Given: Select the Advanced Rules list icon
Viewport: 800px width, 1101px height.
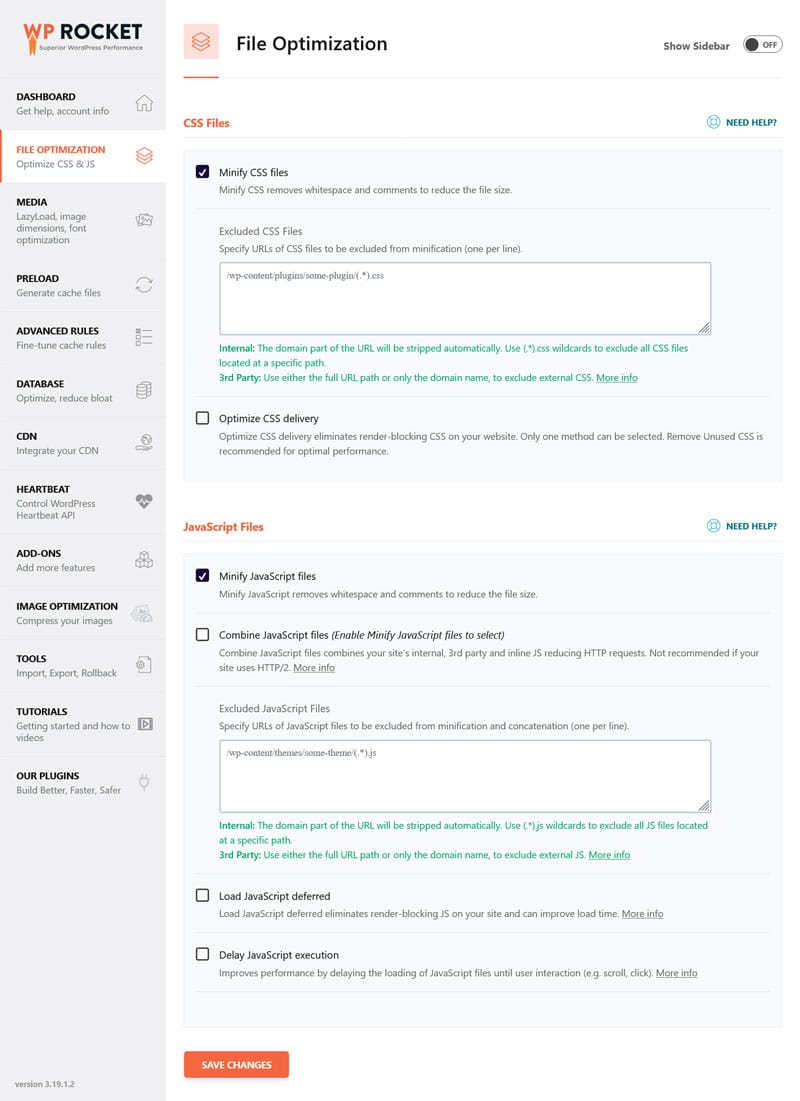Looking at the screenshot, I should pos(143,337).
